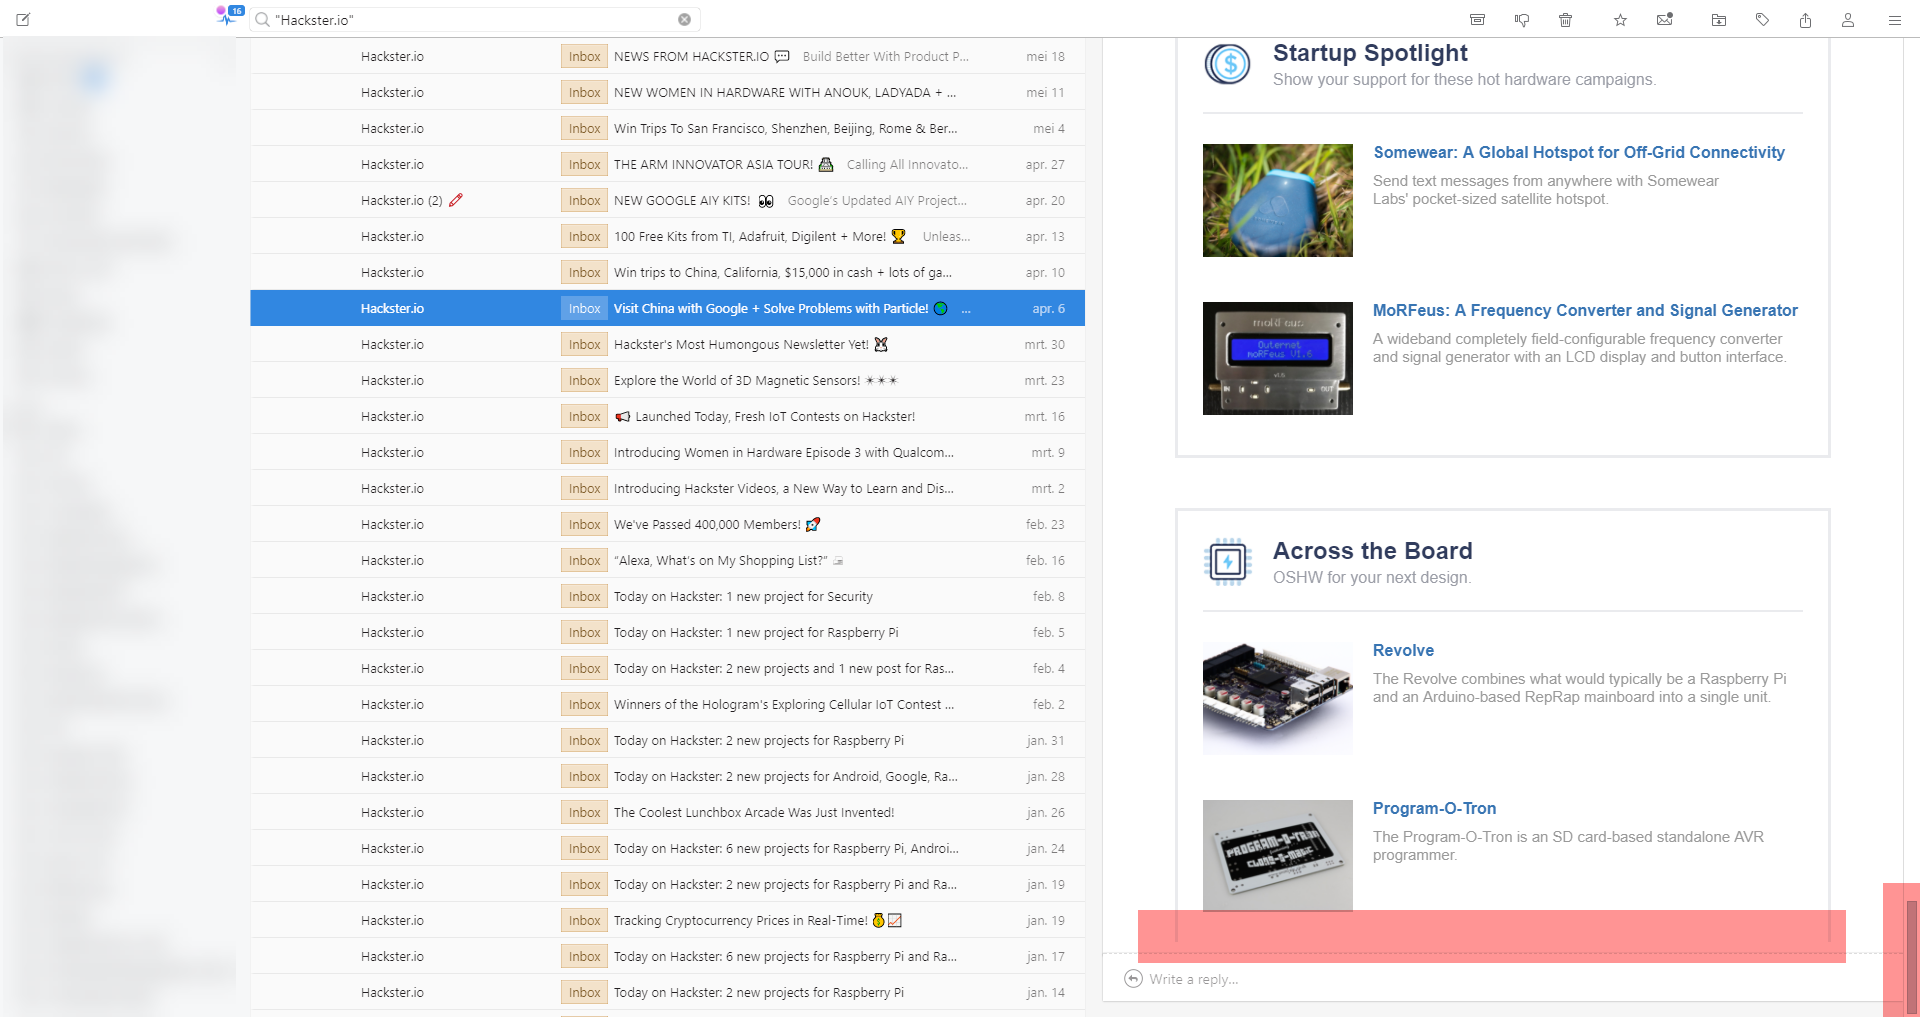Click the Write a reply field

point(1250,978)
